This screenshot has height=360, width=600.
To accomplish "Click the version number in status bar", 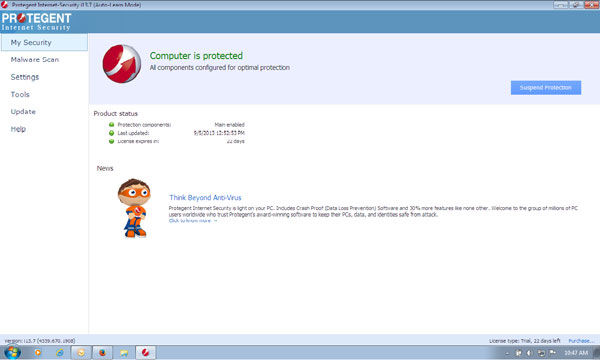I will tap(40, 340).
